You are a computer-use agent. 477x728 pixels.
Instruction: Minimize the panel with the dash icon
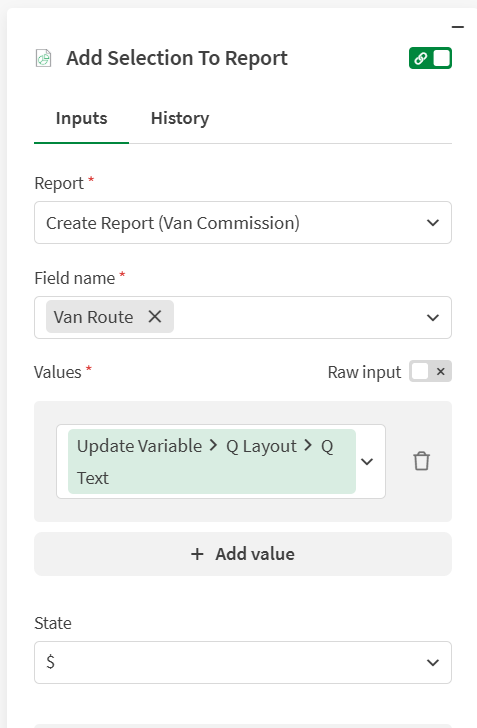(457, 27)
